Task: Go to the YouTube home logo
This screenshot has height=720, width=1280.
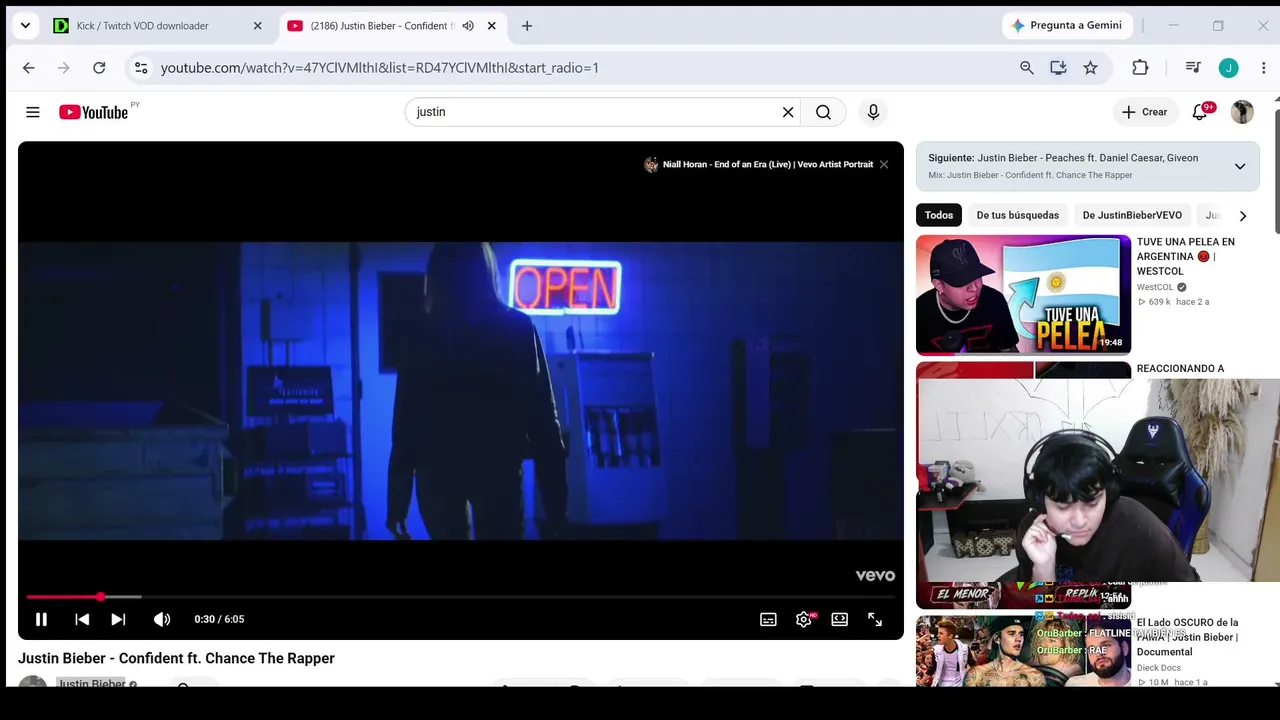Action: tap(93, 112)
